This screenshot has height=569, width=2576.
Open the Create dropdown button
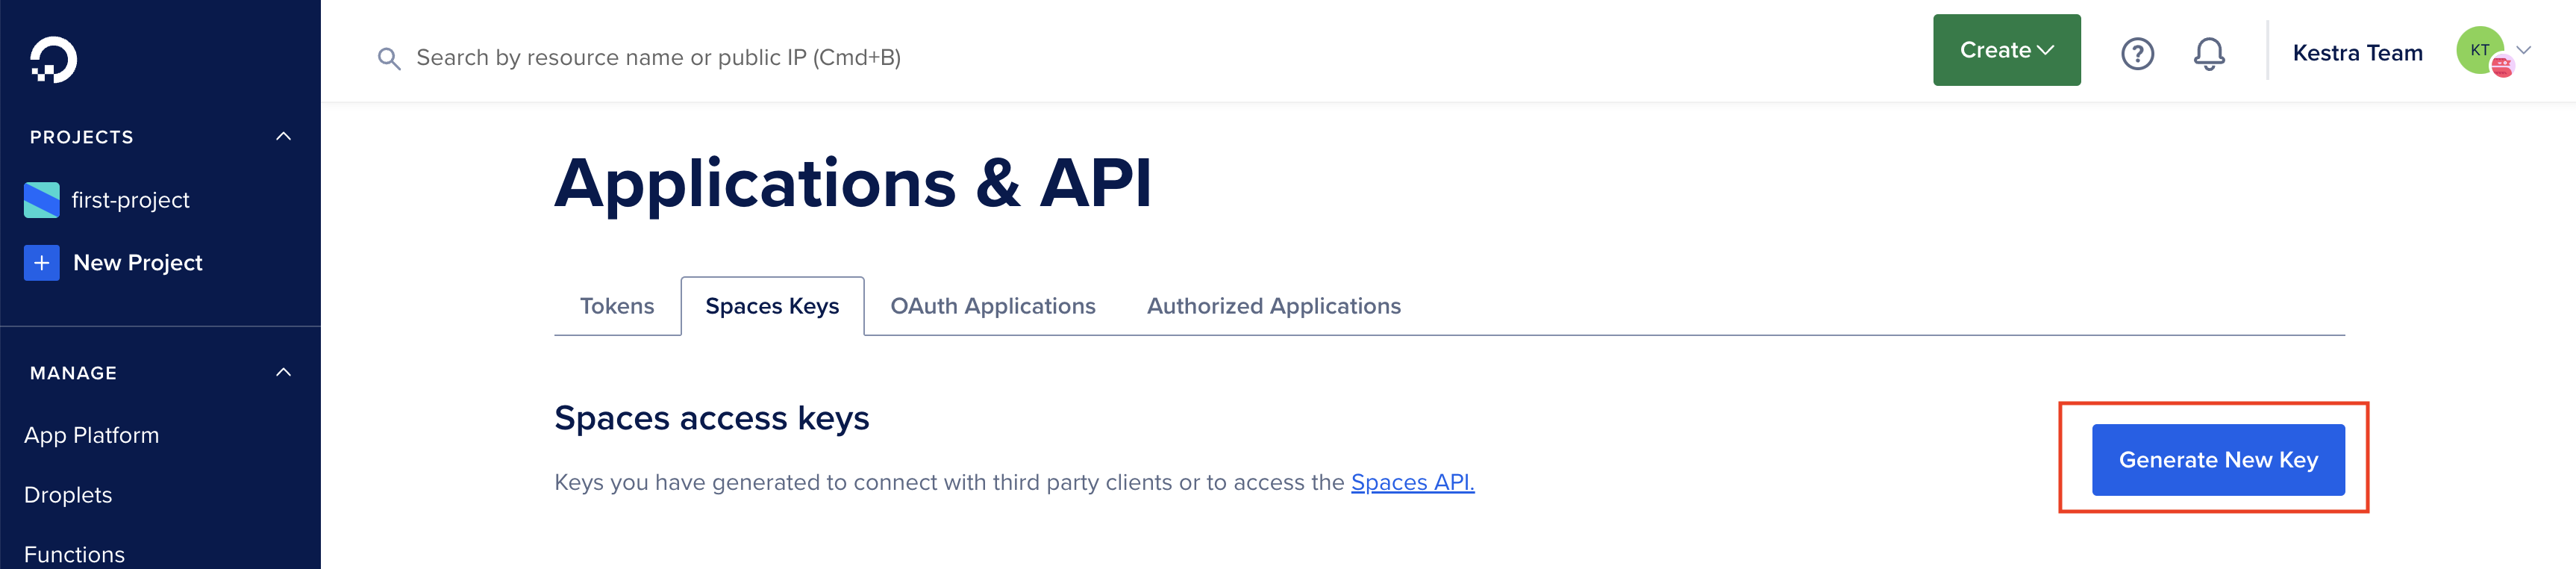(2005, 50)
